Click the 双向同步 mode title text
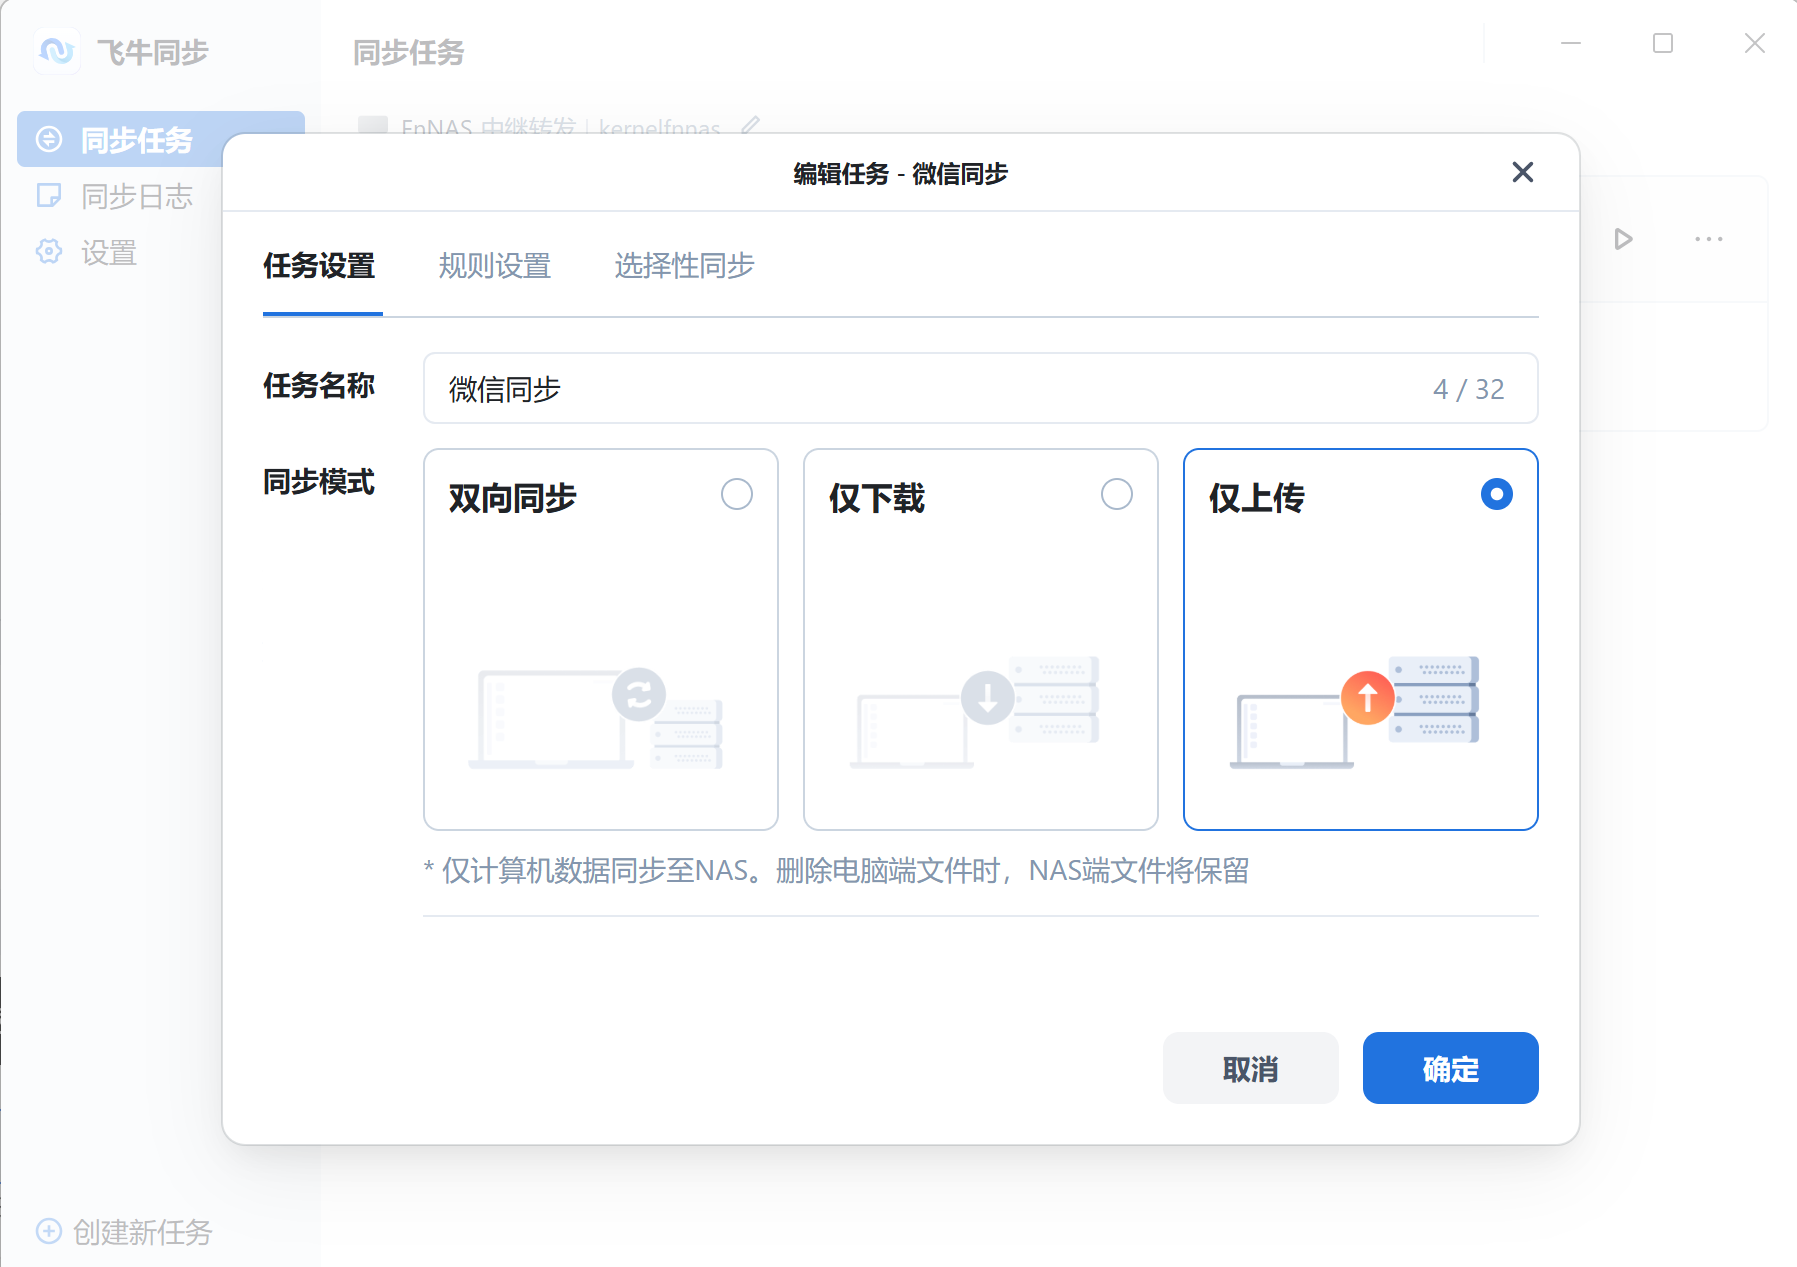Screen dimensions: 1797x1267 (x=513, y=498)
